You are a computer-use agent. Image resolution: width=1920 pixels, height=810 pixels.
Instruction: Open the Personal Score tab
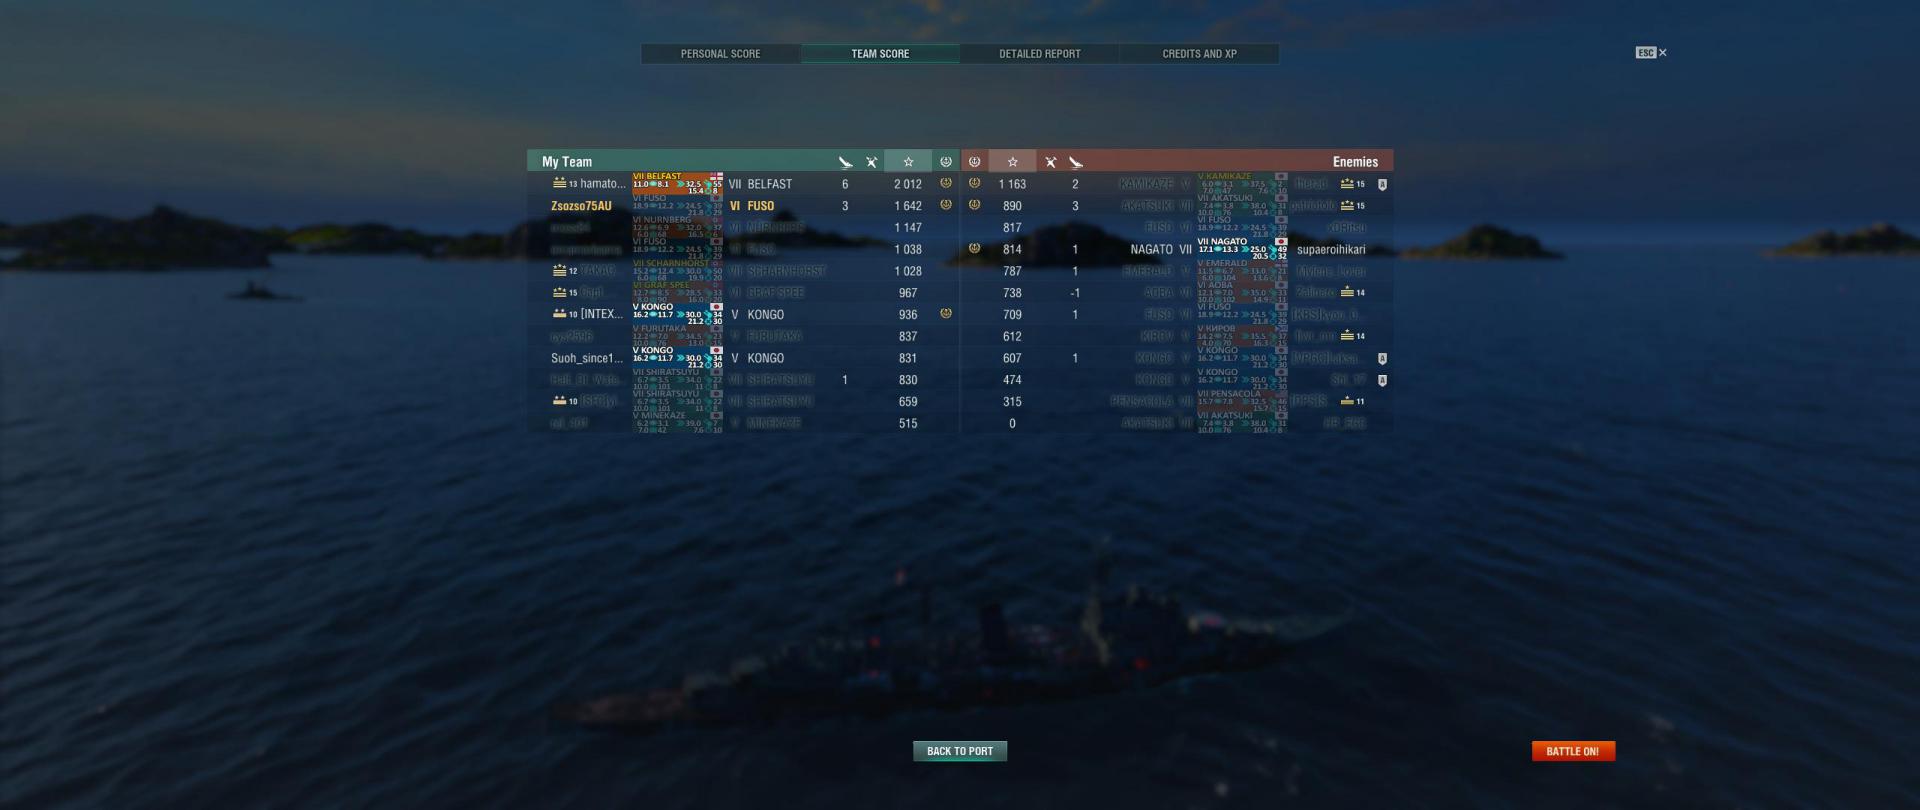[x=720, y=54]
